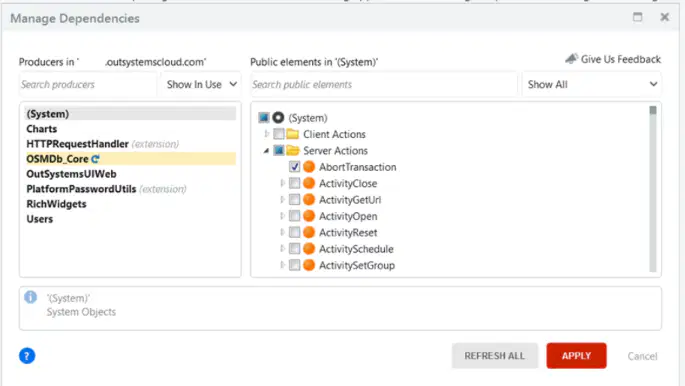
Task: Select the (System) producer
Action: (x=130, y=114)
